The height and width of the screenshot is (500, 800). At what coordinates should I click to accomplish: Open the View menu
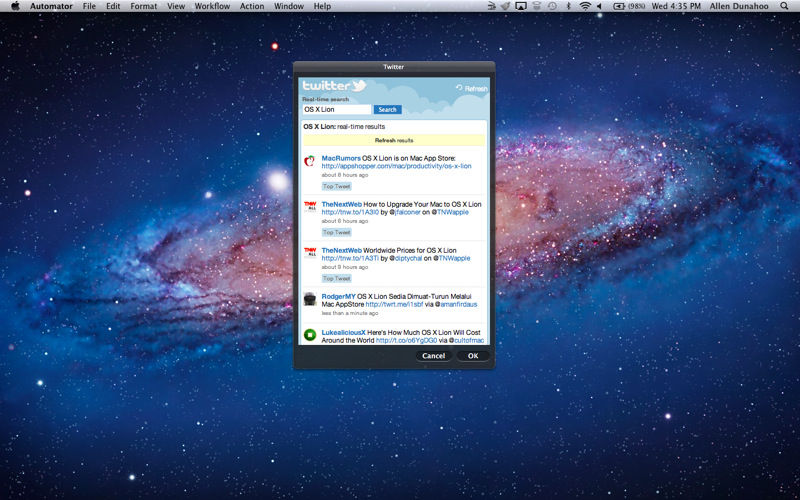[176, 6]
